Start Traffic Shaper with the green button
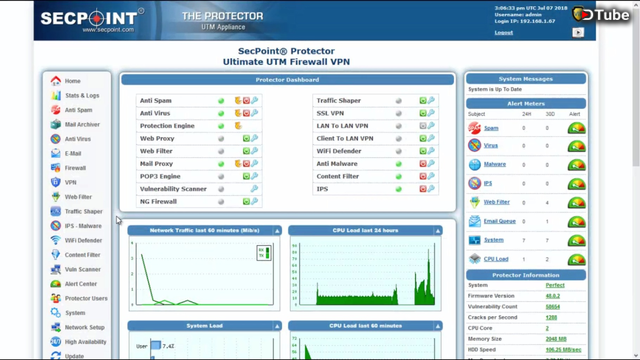This screenshot has width=640, height=360. 423,100
